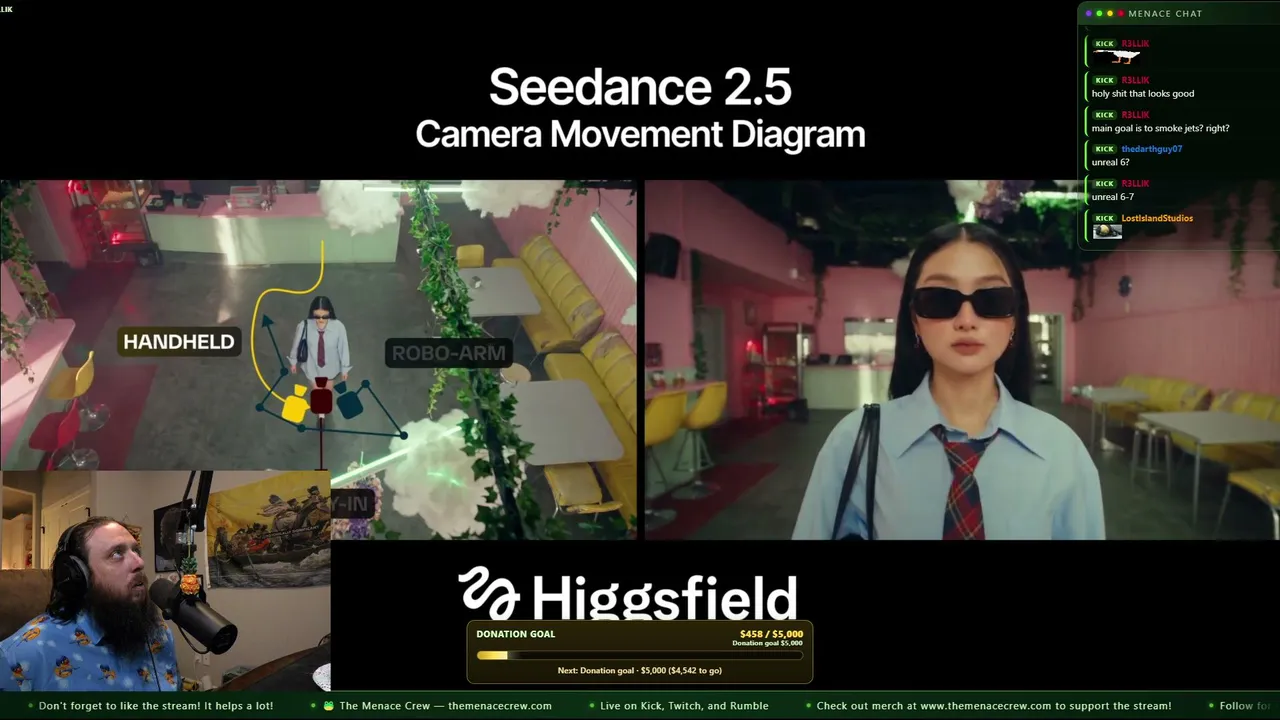Click the KICK badge above the goose emote

coord(1104,44)
